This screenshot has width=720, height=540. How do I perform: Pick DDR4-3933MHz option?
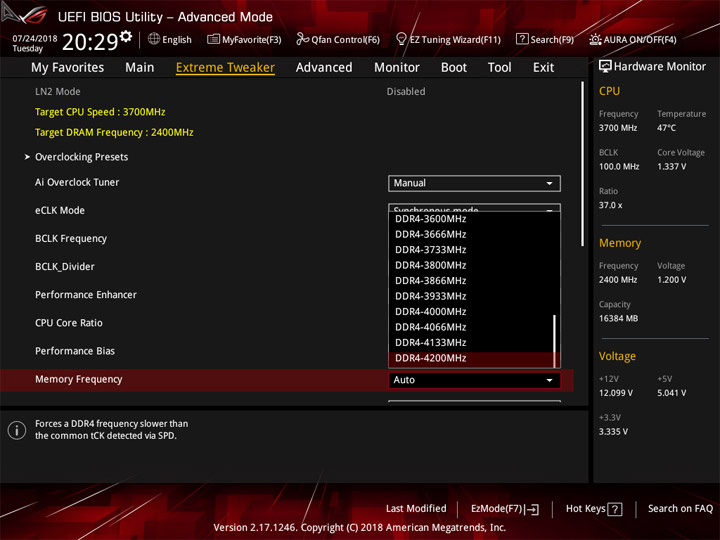click(x=472, y=297)
